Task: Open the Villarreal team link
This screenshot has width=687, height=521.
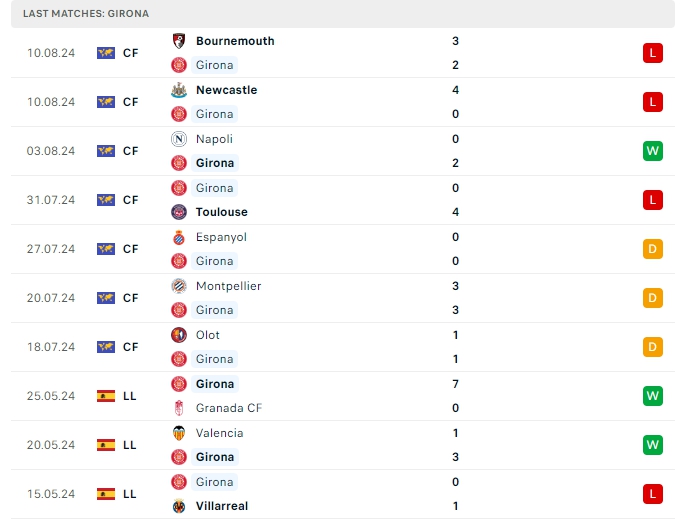Action: pos(222,506)
